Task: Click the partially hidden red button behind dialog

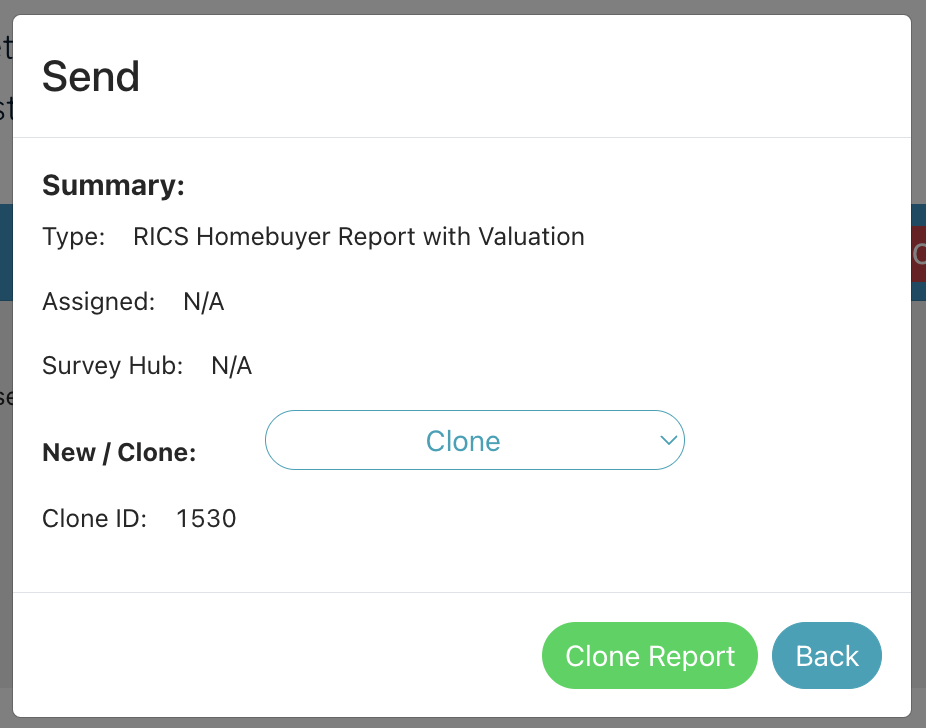Action: (918, 253)
